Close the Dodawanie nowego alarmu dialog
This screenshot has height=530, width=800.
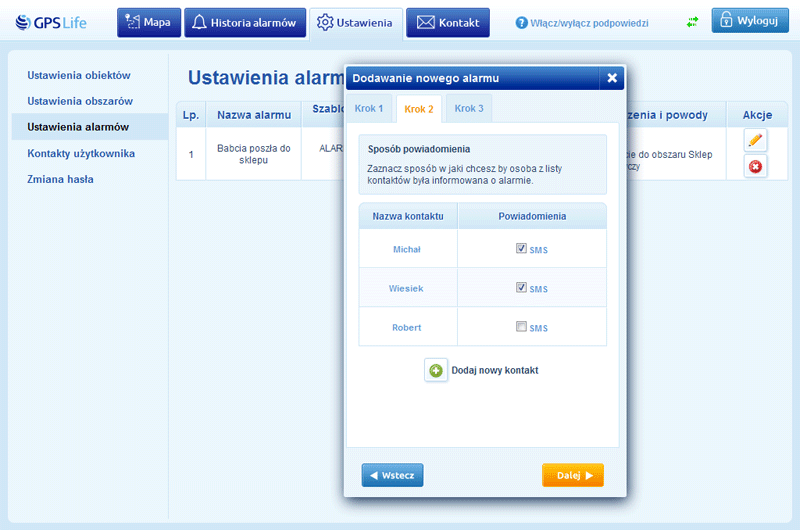click(x=612, y=78)
